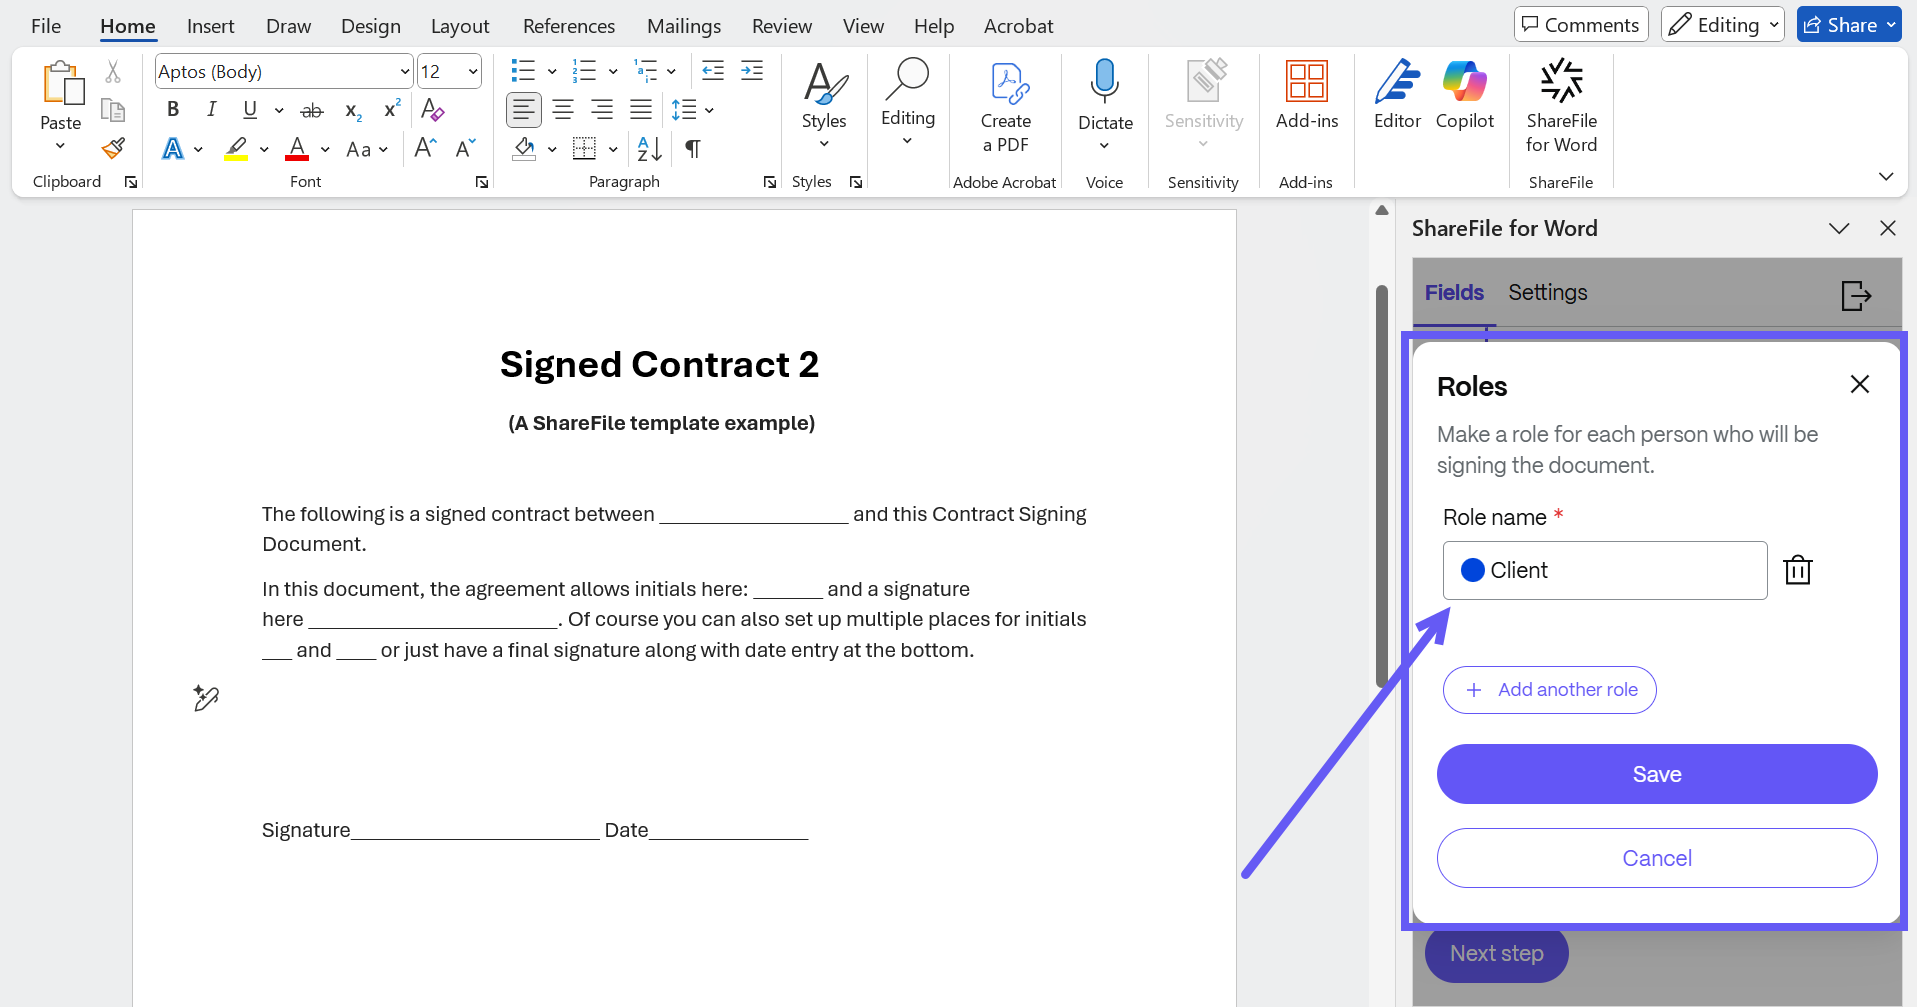The image size is (1917, 1007).
Task: Toggle Italic formatting
Action: 211,110
